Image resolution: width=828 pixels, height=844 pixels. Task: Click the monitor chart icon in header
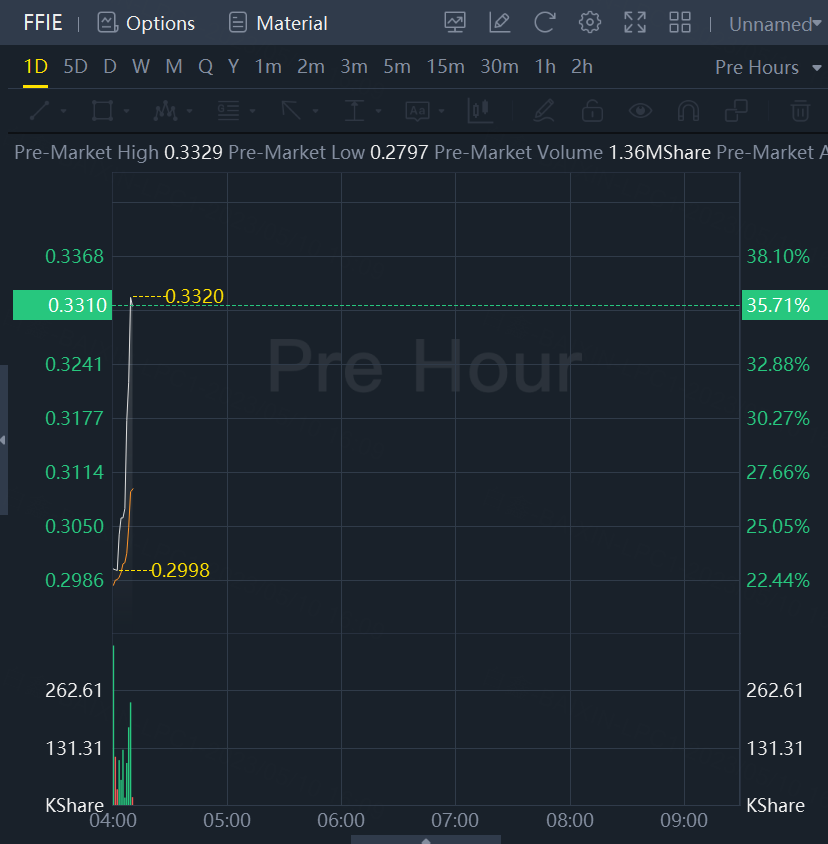point(455,22)
